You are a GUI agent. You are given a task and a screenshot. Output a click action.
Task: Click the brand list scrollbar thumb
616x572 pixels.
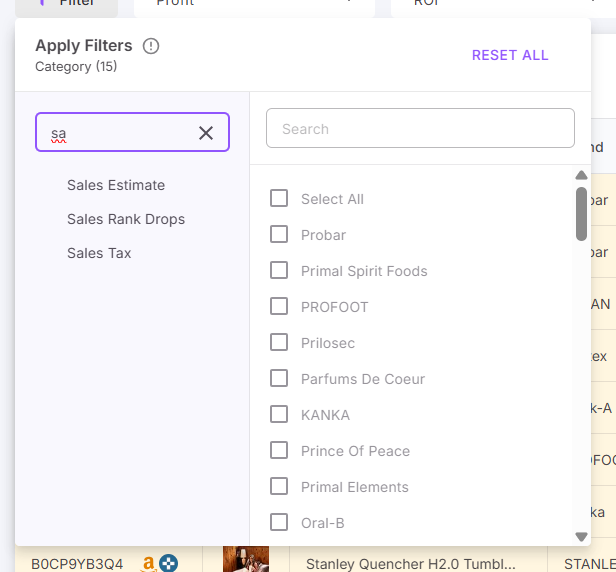tap(581, 214)
